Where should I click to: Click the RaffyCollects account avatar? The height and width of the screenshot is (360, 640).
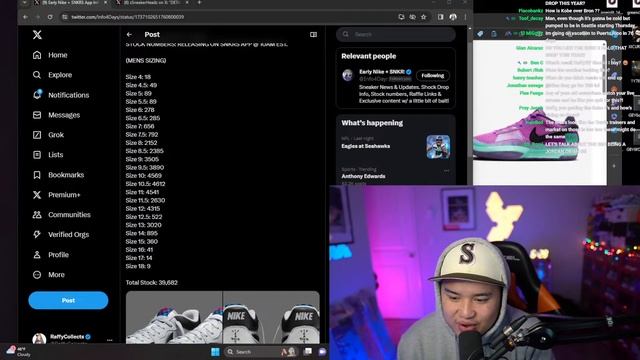39,339
